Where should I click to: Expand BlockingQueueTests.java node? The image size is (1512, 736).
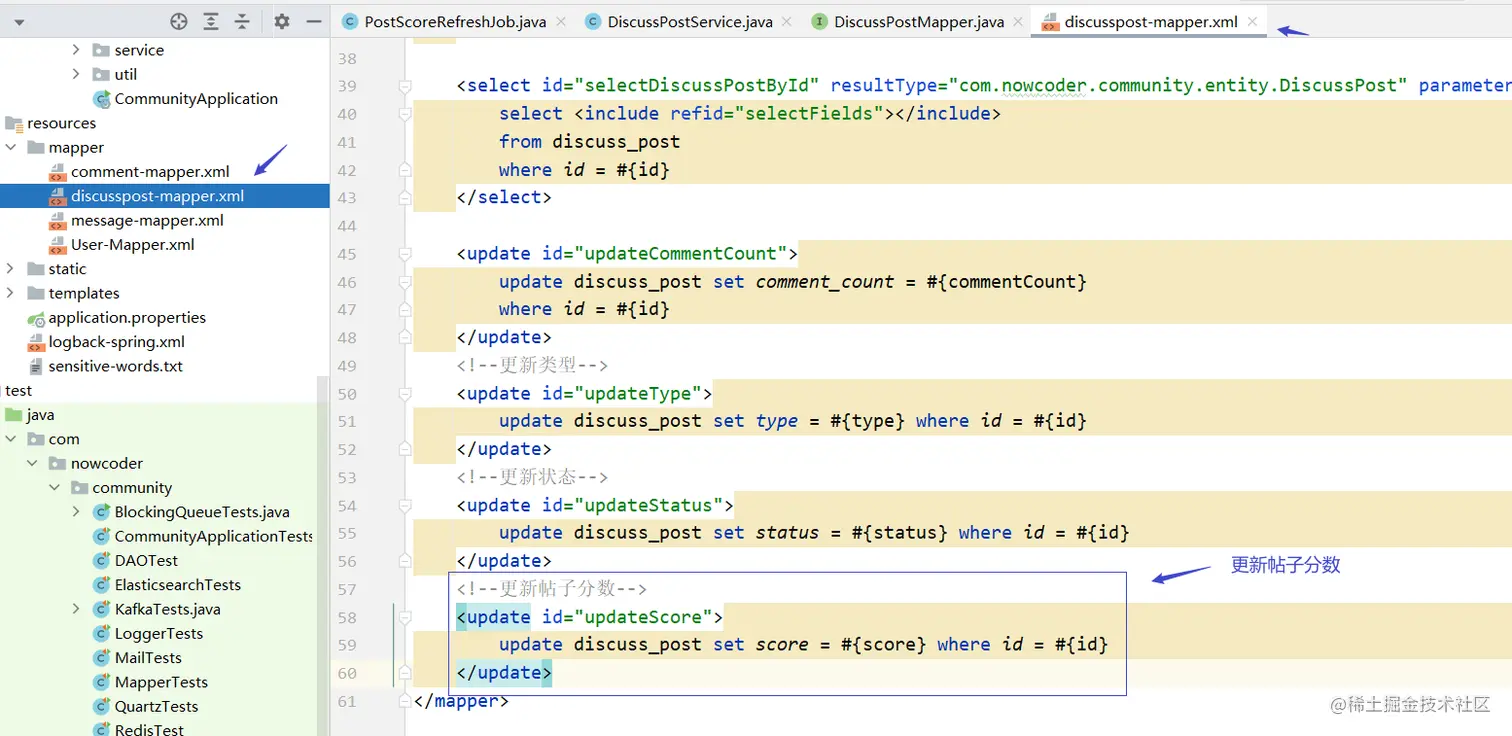(76, 512)
